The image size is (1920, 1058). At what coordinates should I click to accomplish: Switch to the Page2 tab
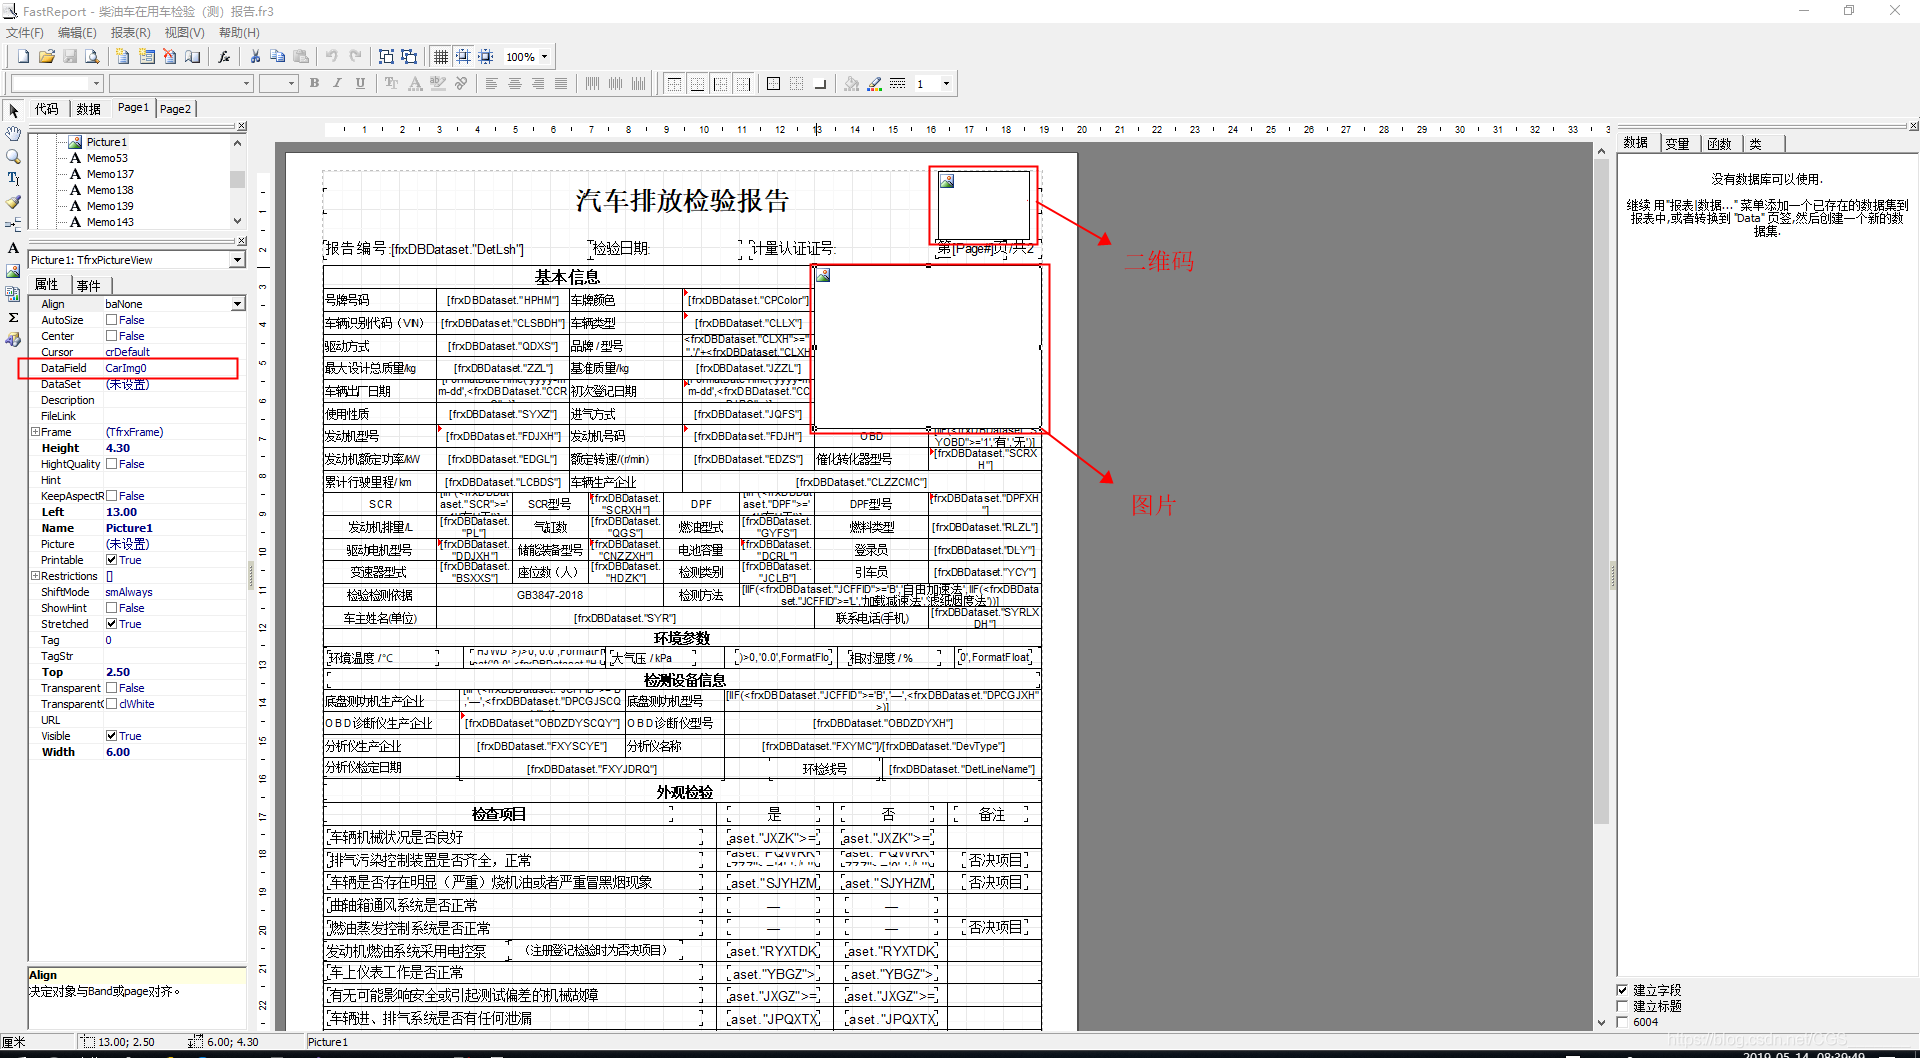click(x=176, y=108)
